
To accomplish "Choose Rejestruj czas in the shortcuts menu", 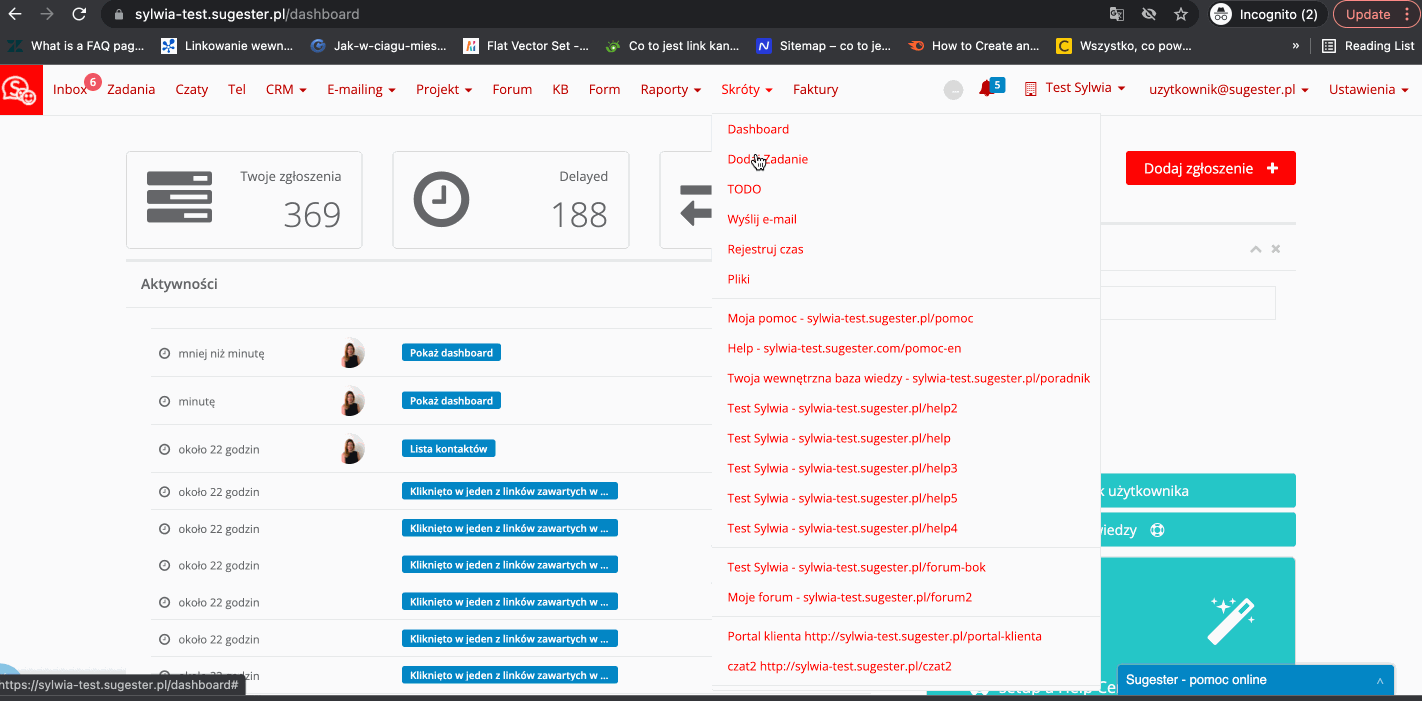I will [765, 249].
